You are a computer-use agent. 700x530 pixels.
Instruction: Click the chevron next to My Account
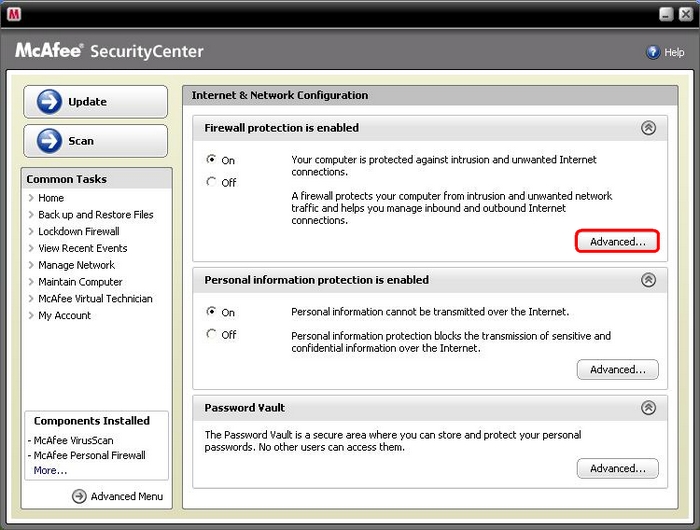[31, 316]
